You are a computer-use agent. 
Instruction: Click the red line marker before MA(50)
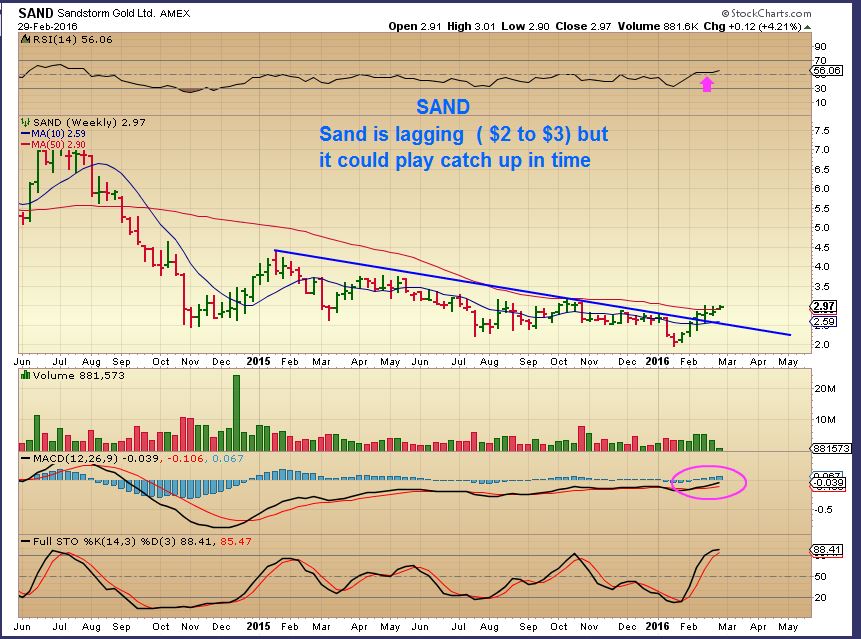[x=25, y=144]
